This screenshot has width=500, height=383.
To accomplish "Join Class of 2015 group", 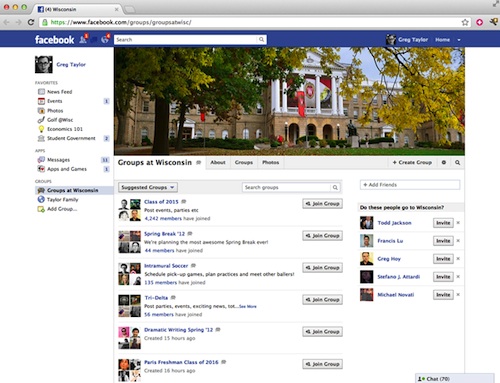I will click(x=322, y=204).
